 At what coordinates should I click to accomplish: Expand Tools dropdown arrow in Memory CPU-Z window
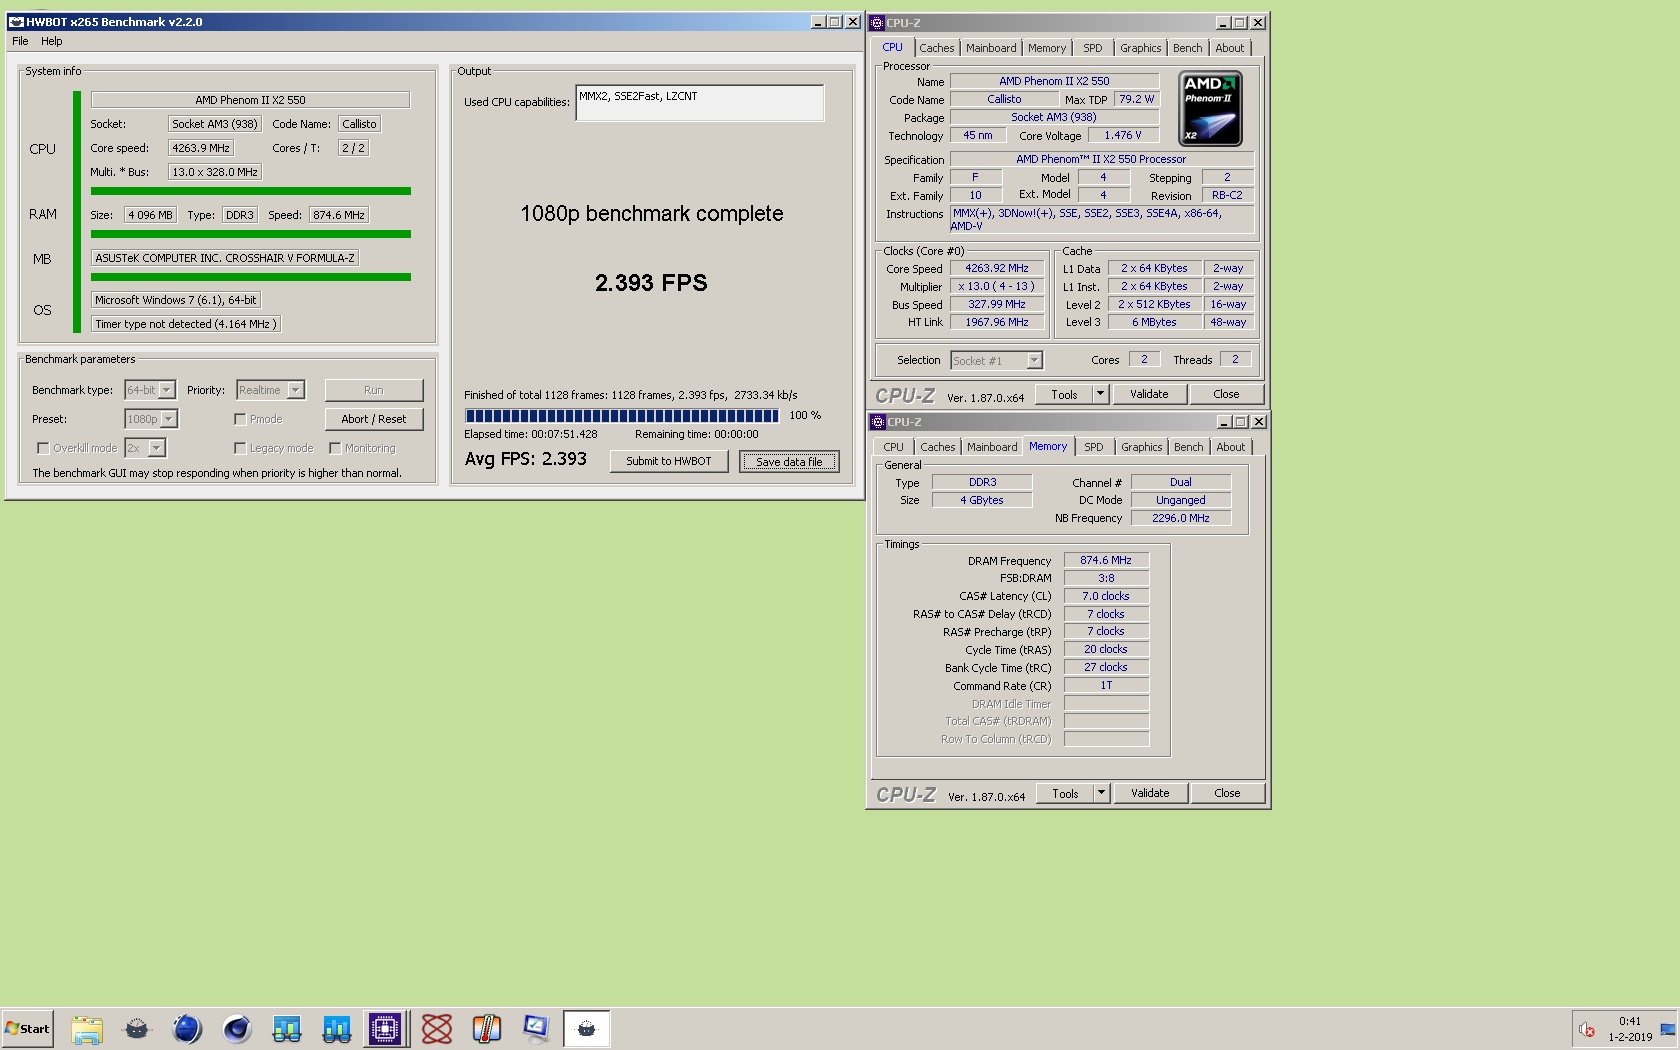pos(1101,793)
